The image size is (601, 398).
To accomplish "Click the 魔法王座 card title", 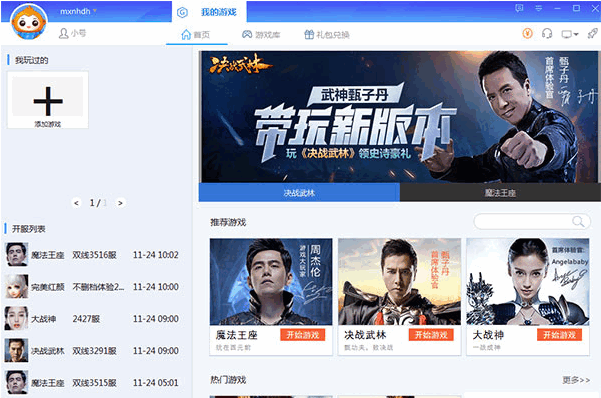I will point(236,335).
